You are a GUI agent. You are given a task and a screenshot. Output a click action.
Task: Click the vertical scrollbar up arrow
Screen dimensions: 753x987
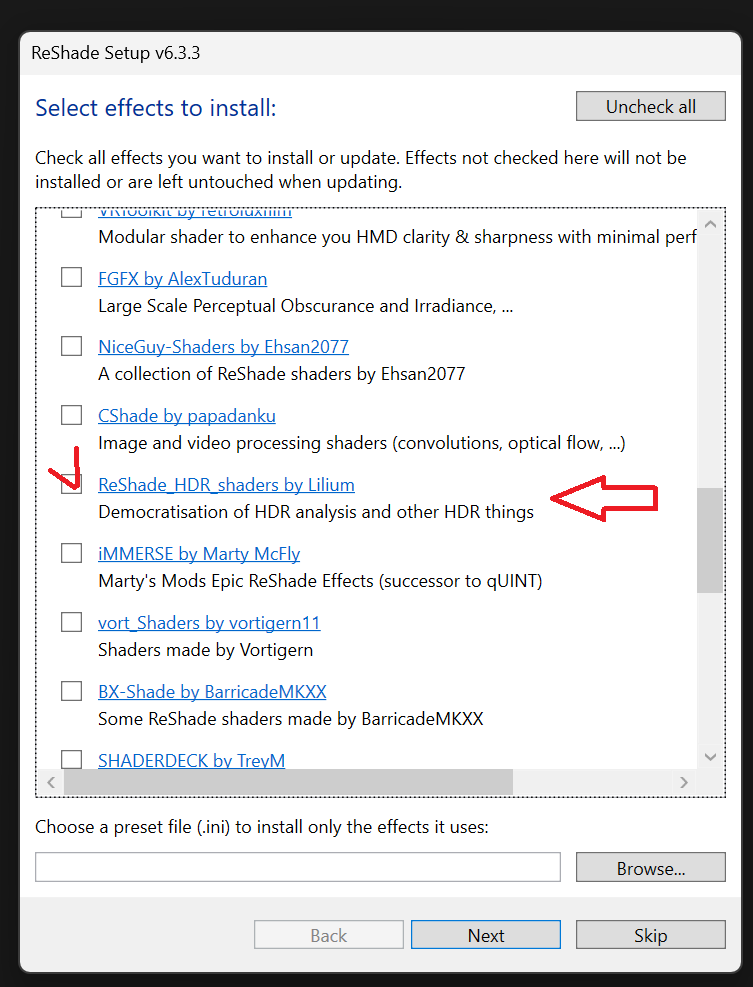[711, 223]
